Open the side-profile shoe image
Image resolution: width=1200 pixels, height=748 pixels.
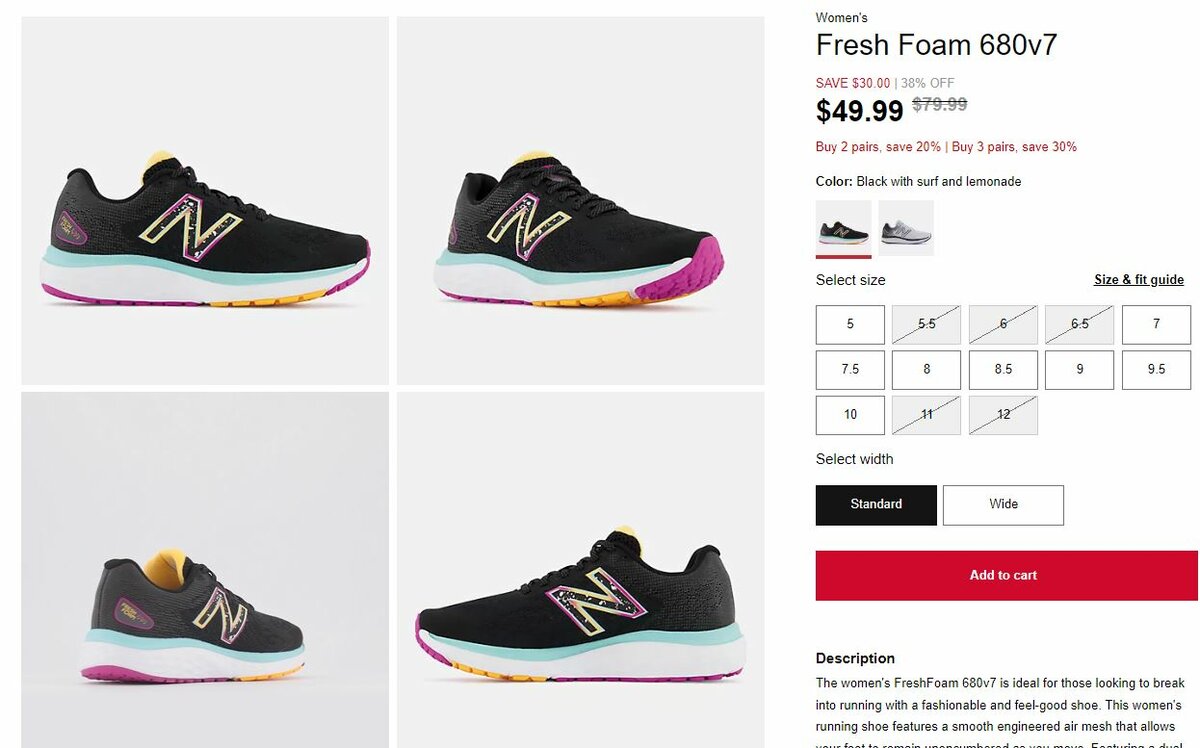tap(205, 200)
